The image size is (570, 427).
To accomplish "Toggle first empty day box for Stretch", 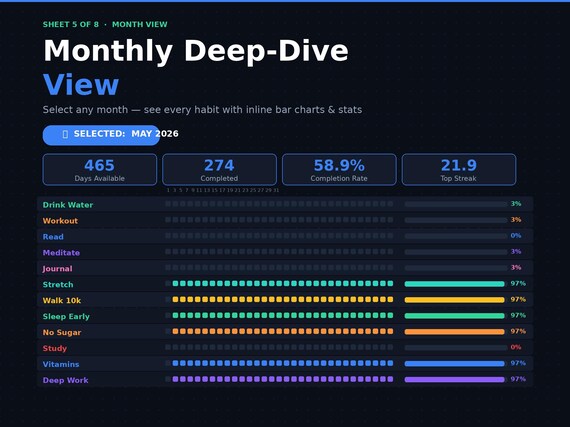I will 168,283.
